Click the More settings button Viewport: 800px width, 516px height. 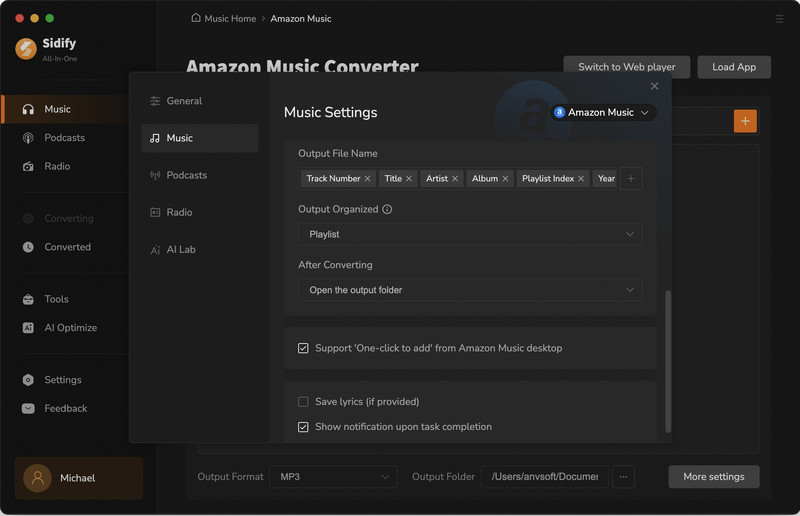pyautogui.click(x=714, y=477)
